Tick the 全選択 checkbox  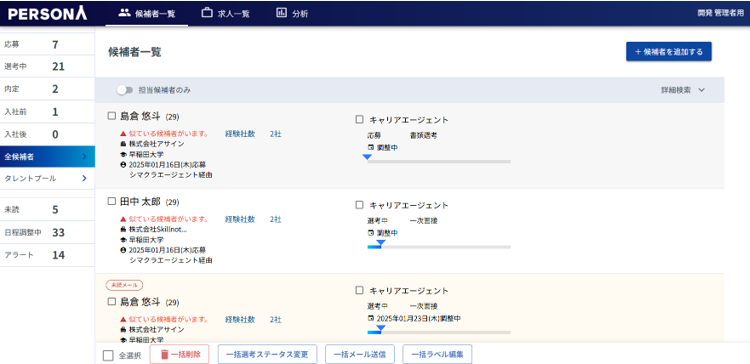pyautogui.click(x=109, y=355)
